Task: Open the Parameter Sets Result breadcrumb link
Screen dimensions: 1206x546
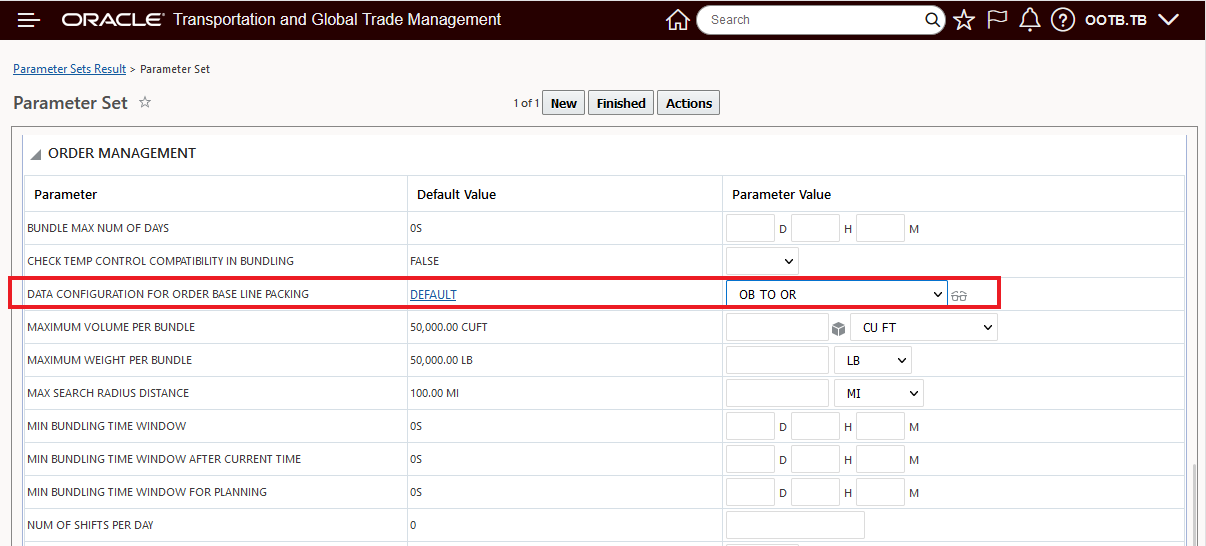Action: (69, 69)
